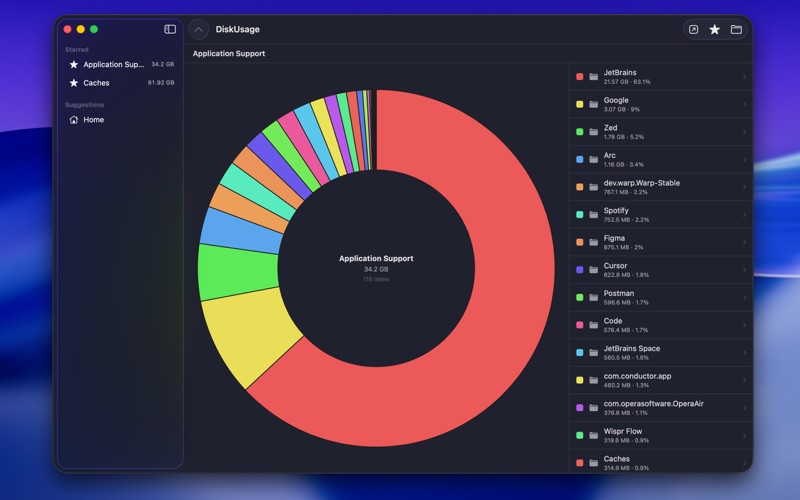Select the "81.92 GB" size in sidebar

161,83
